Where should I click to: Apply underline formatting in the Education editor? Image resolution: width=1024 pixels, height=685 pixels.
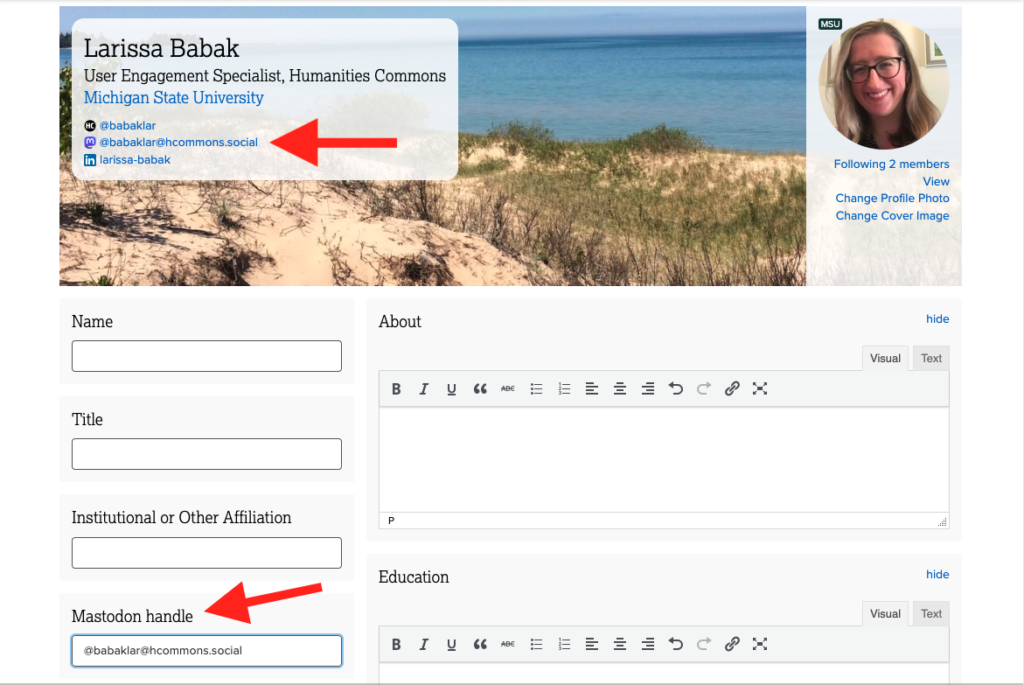coord(451,644)
